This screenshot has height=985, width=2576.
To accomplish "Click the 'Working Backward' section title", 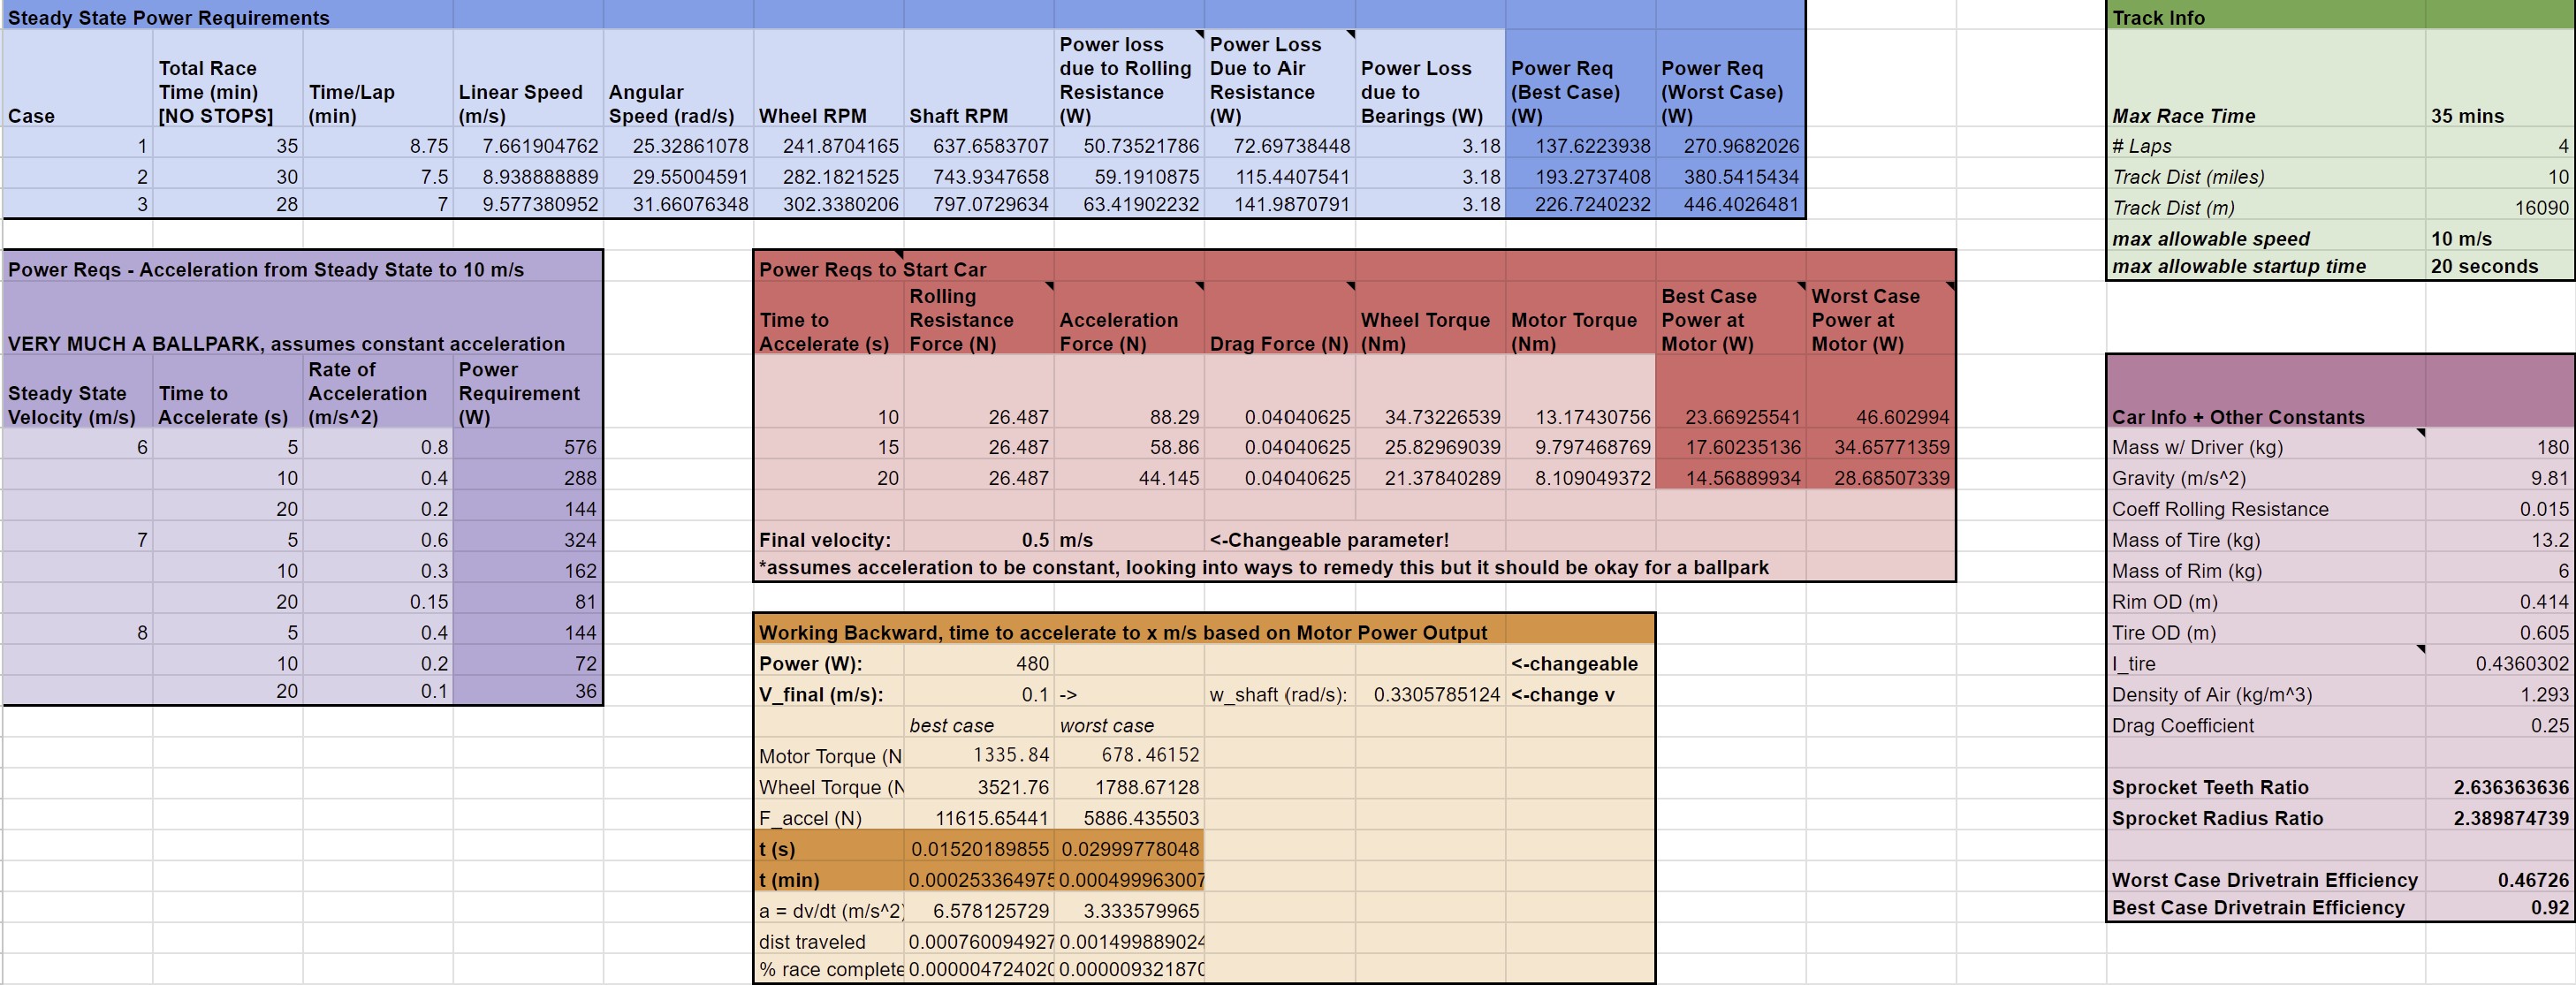I will (x=1123, y=632).
